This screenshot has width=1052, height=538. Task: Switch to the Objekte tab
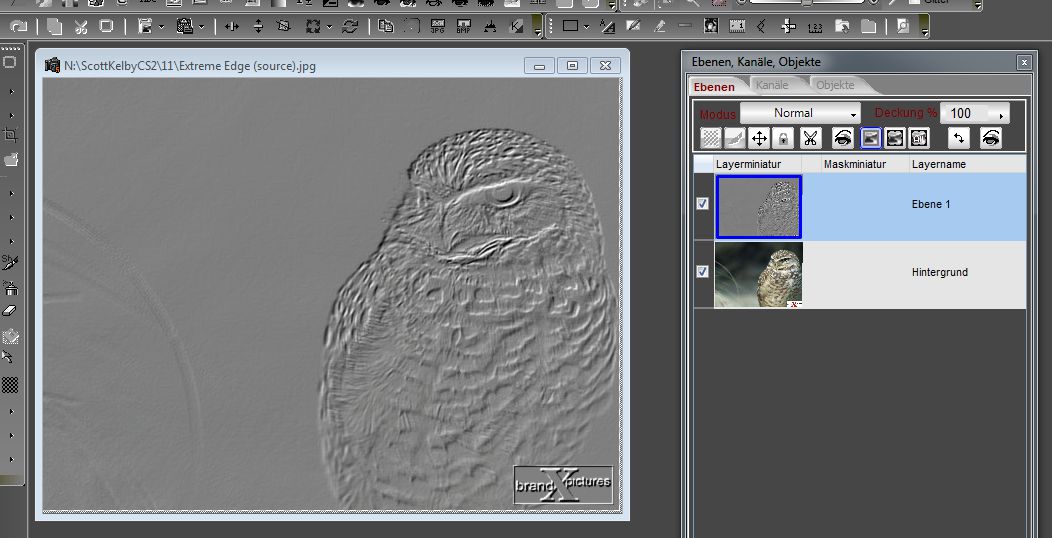(x=836, y=86)
